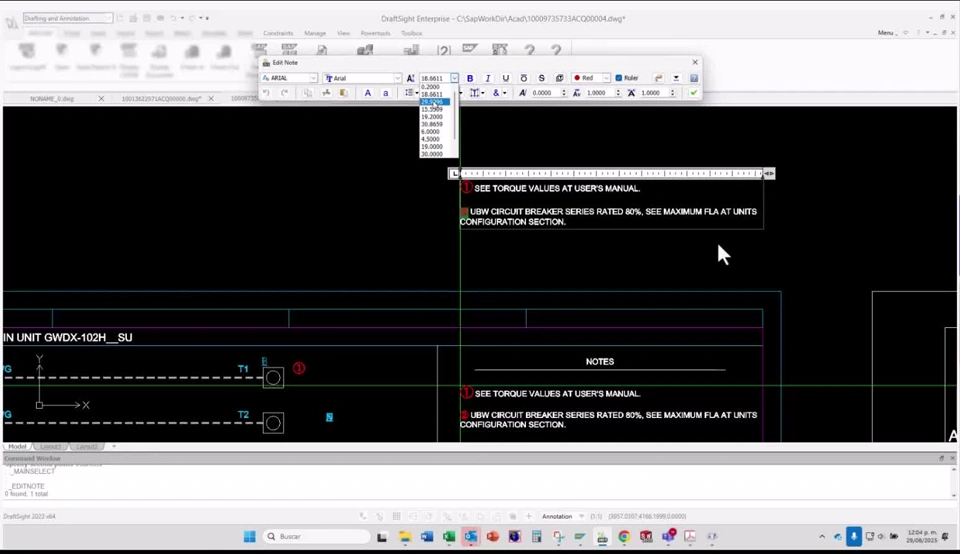Click the note ruler bar
The height and width of the screenshot is (554, 960).
[x=611, y=174]
